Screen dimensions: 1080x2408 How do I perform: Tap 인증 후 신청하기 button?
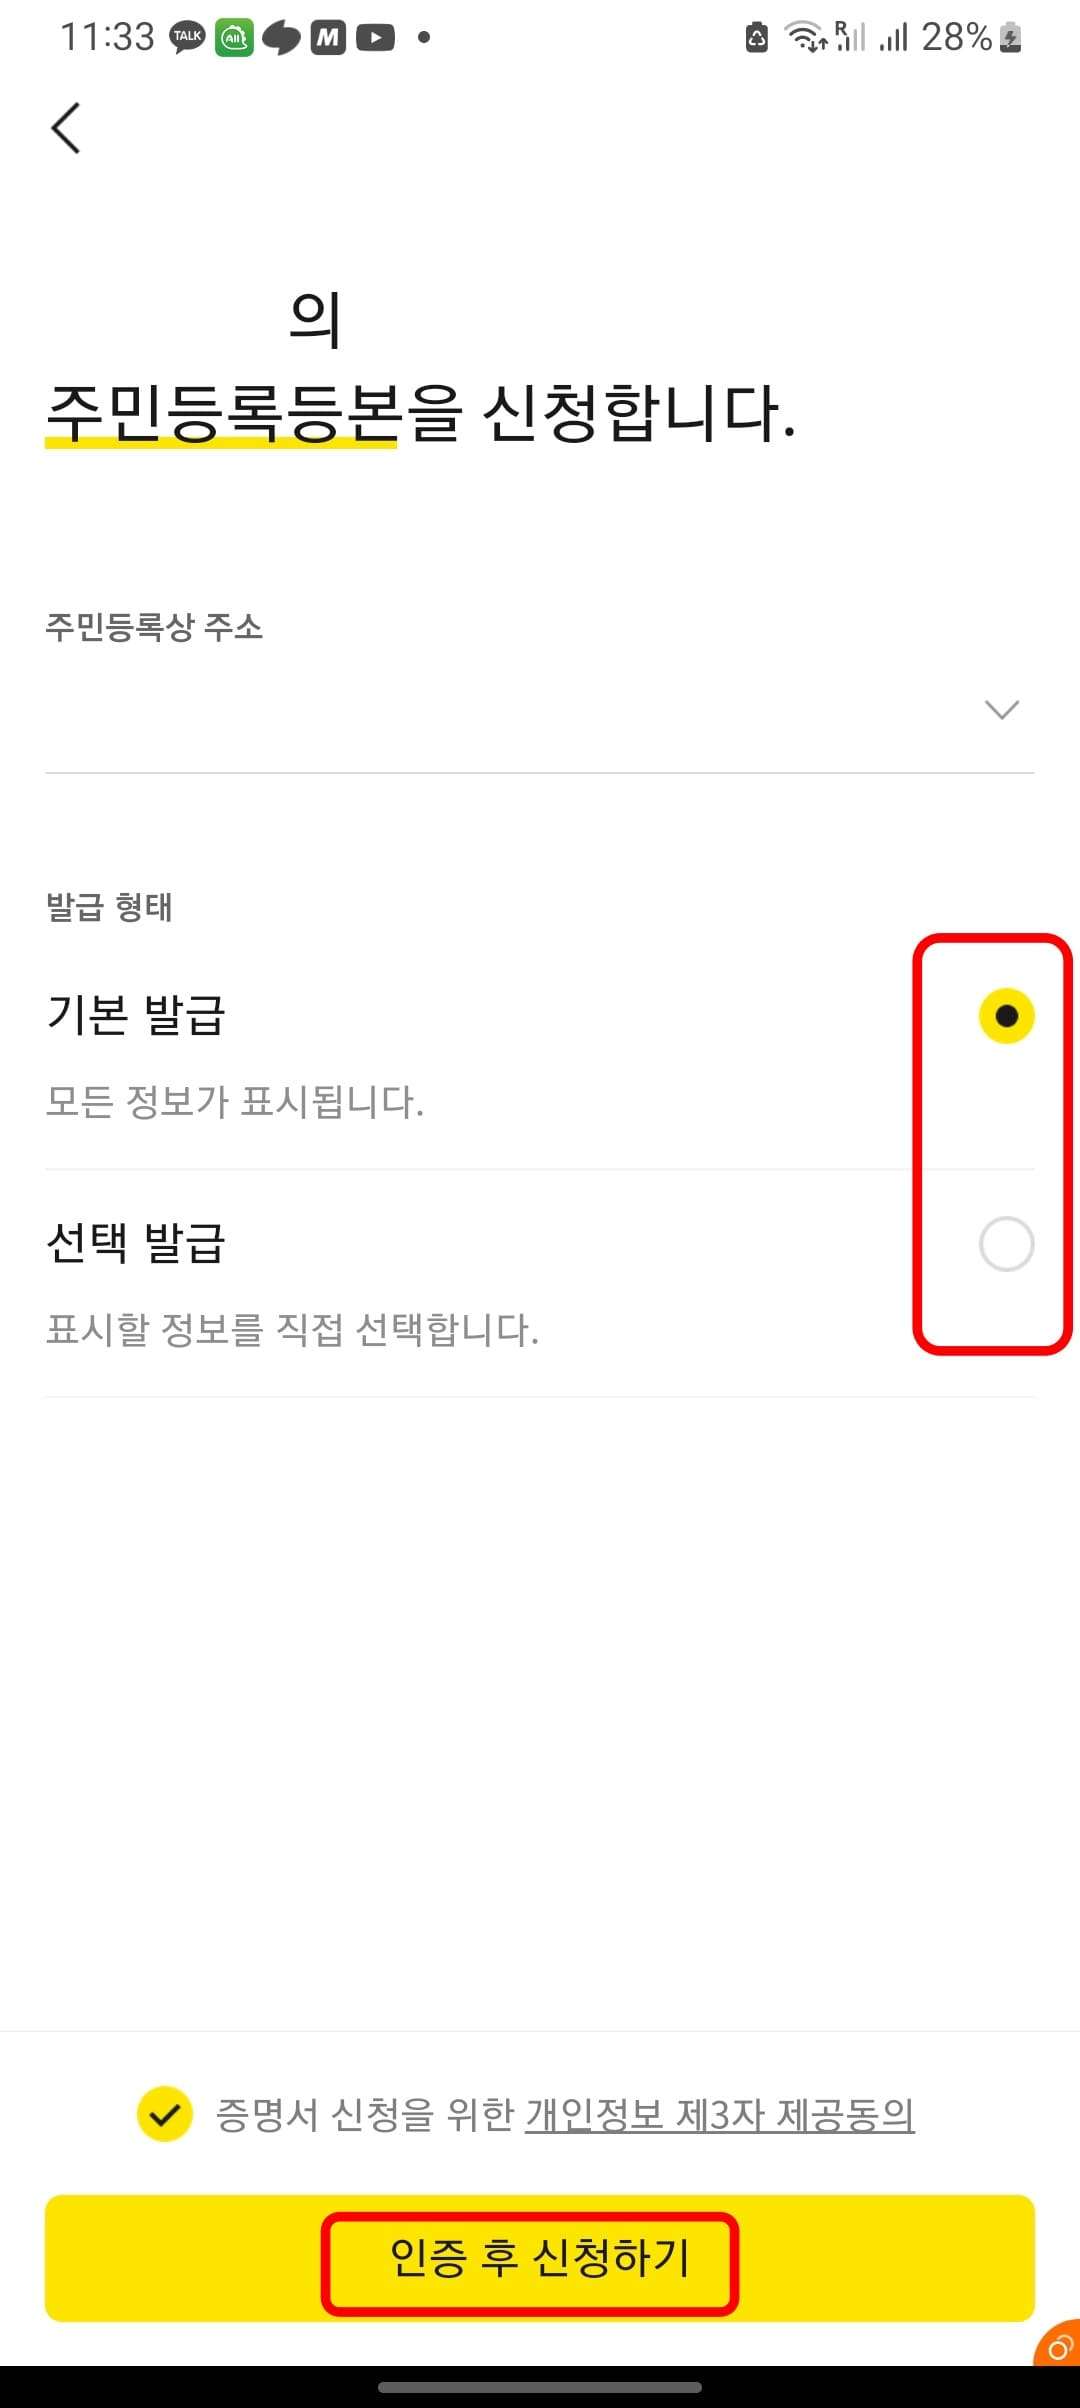[540, 2258]
